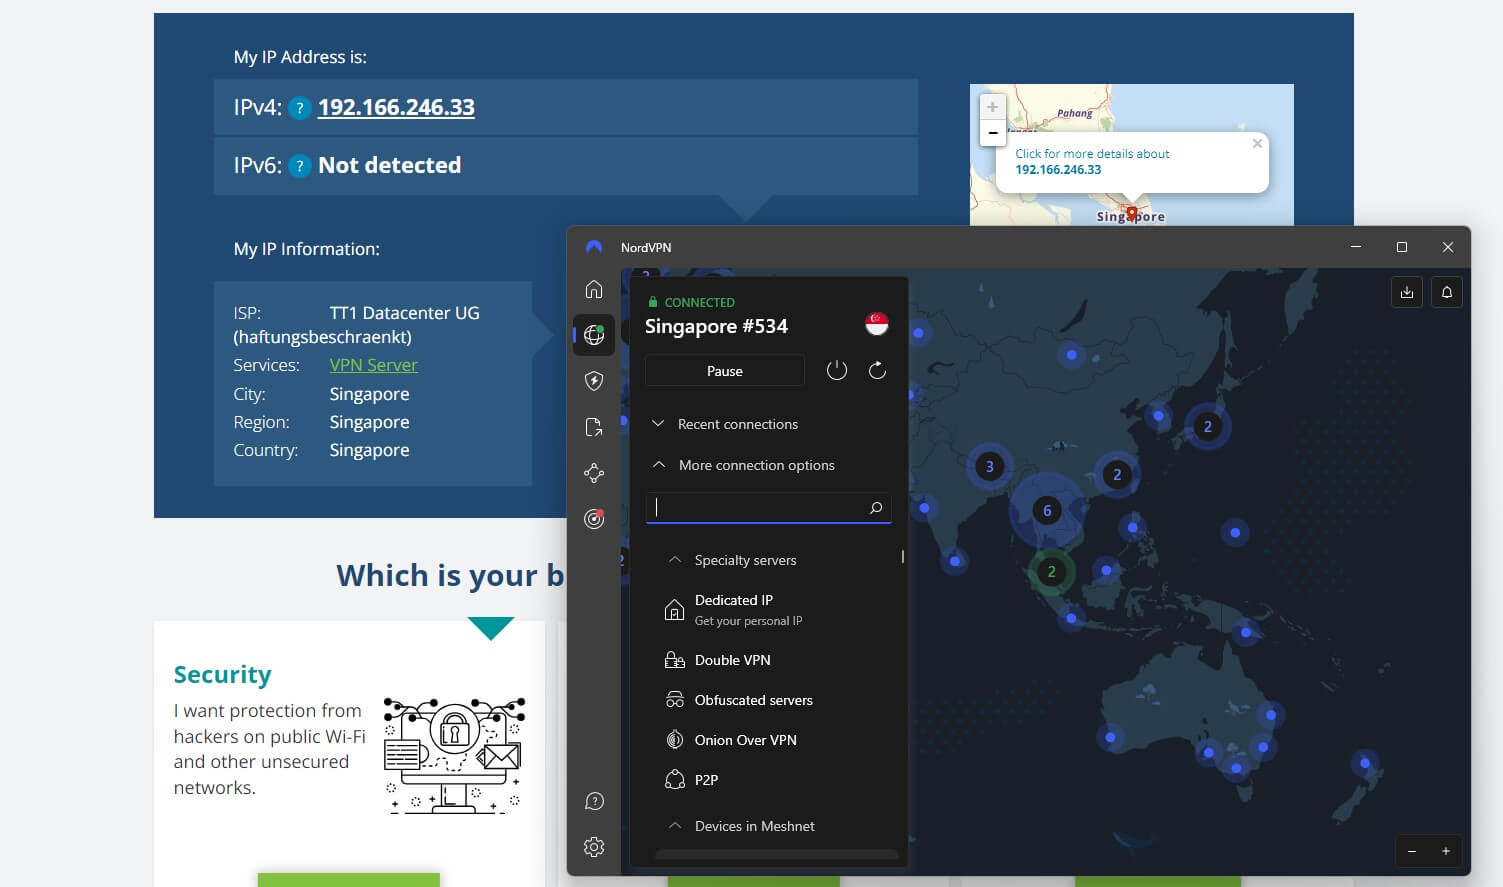Click the P2P icon
Viewport: 1503px width, 887px height.
[675, 780]
